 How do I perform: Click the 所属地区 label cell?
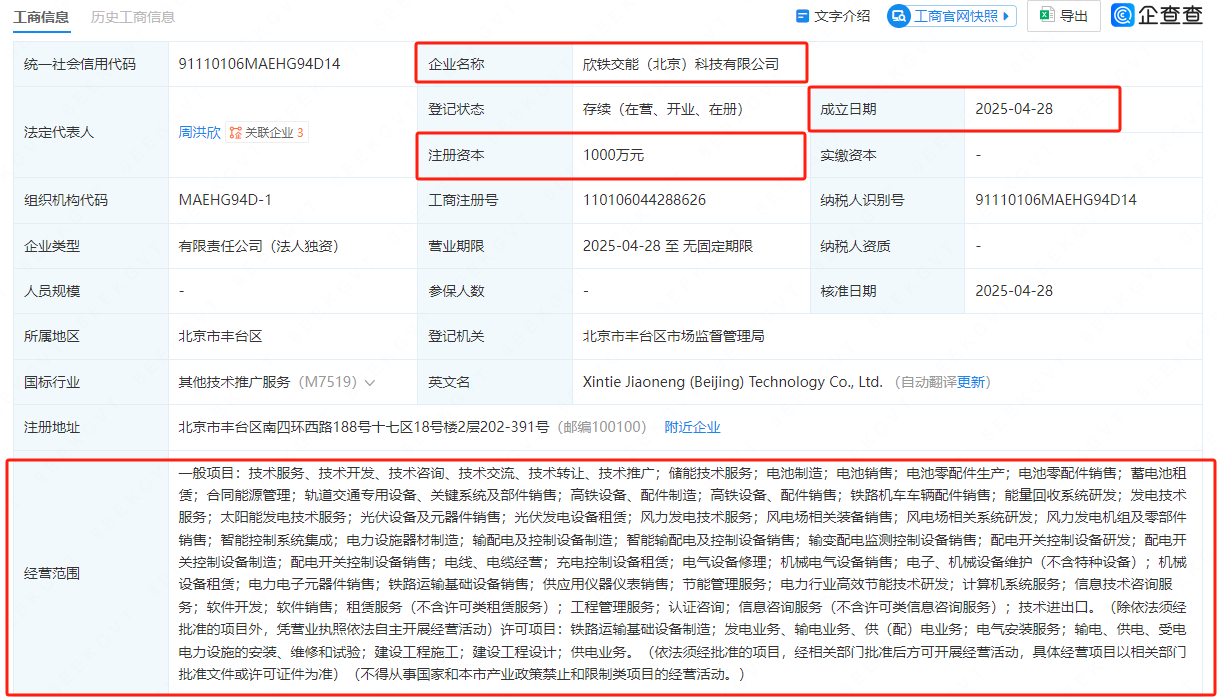click(91, 337)
